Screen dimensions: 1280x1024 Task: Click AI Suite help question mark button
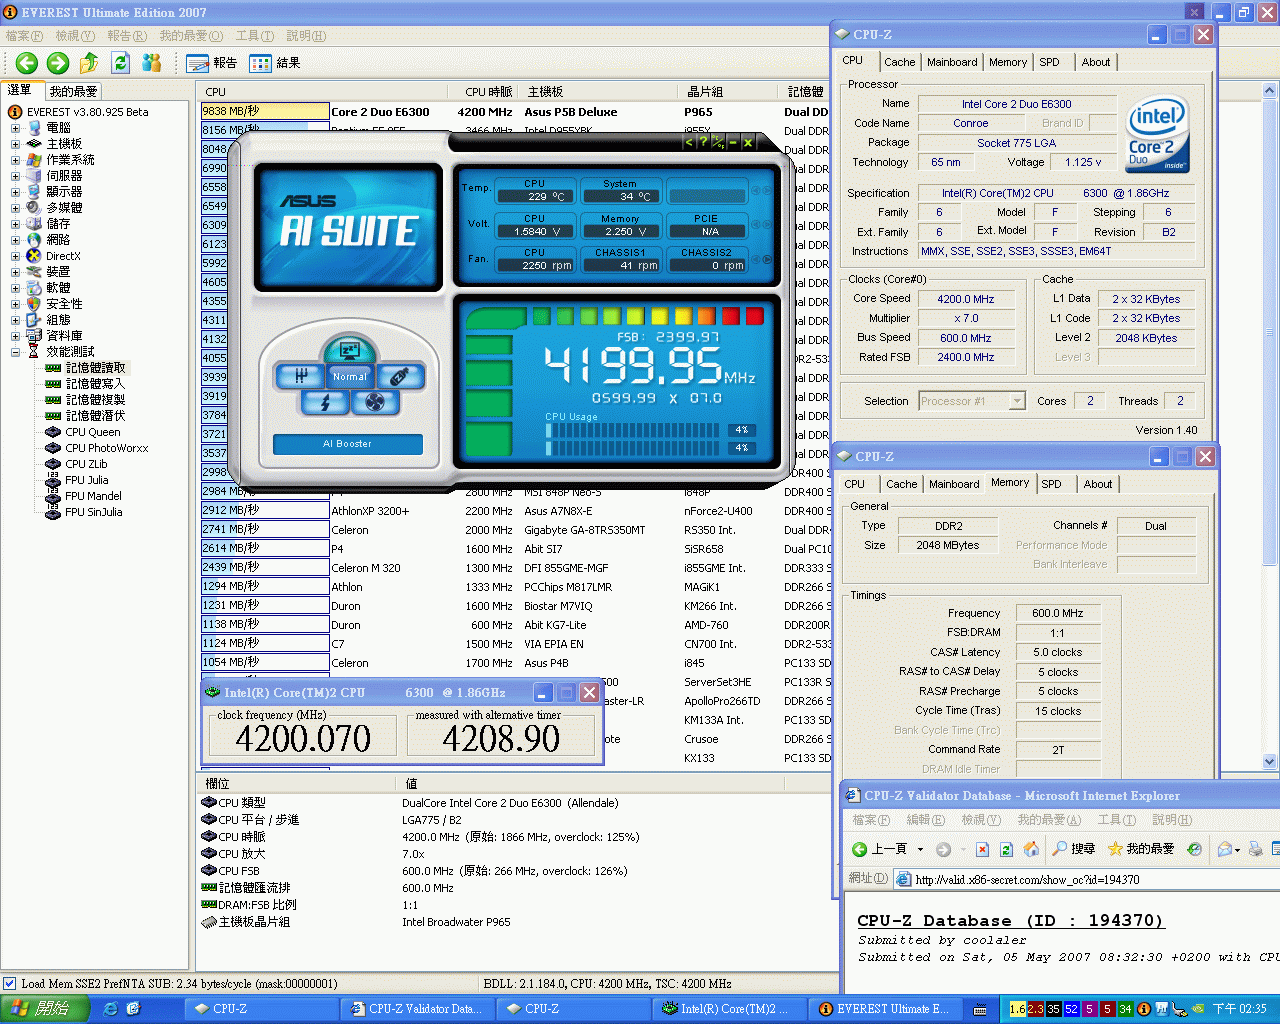coord(703,142)
